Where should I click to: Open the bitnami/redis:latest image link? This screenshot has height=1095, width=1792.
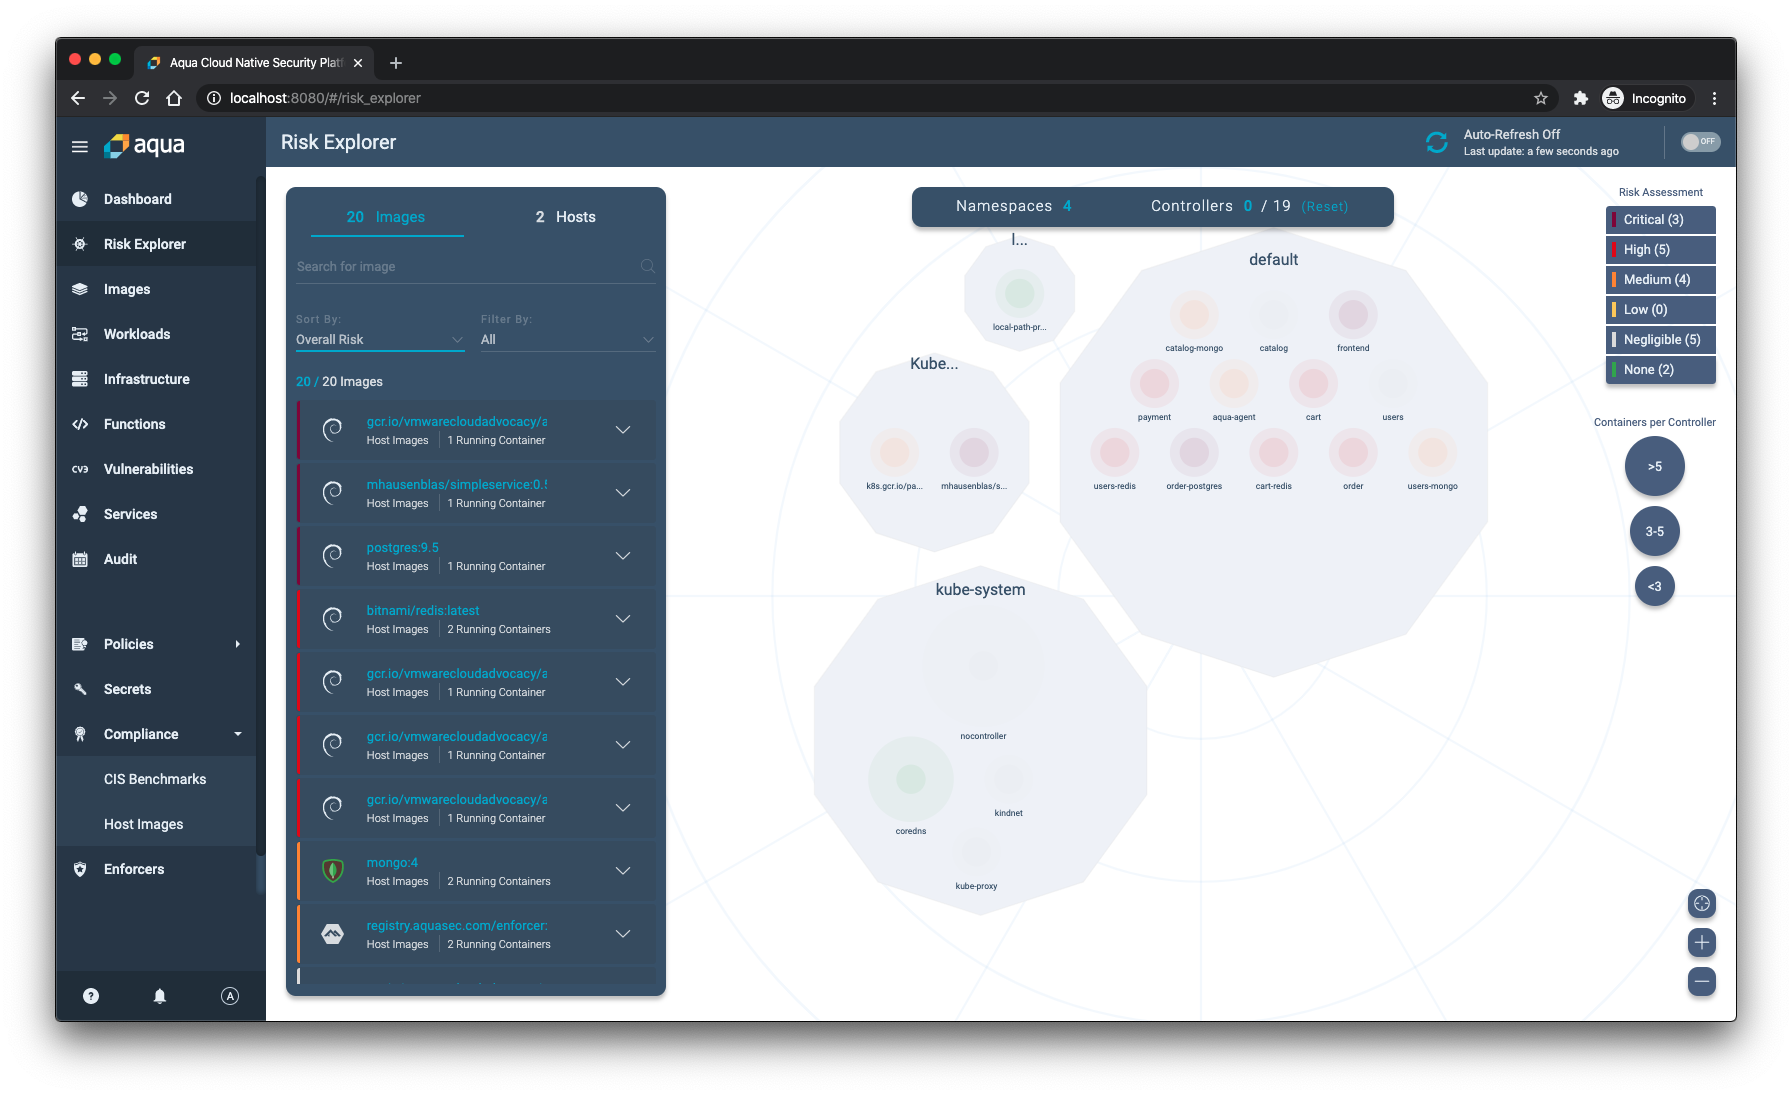coord(423,611)
